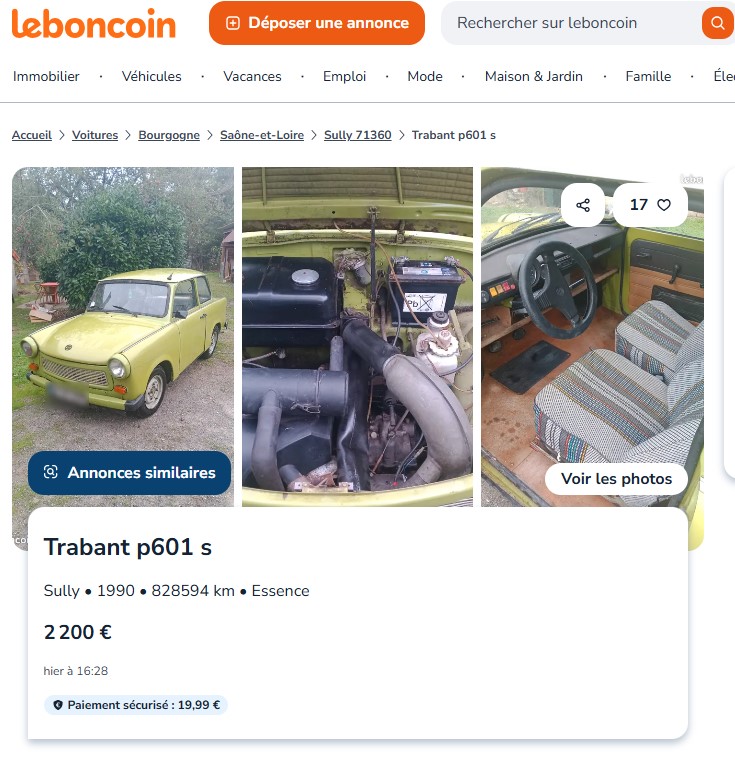Screen dimensions: 735x758
Task: Click the camera icon in Annonces similaires
Action: click(51, 472)
